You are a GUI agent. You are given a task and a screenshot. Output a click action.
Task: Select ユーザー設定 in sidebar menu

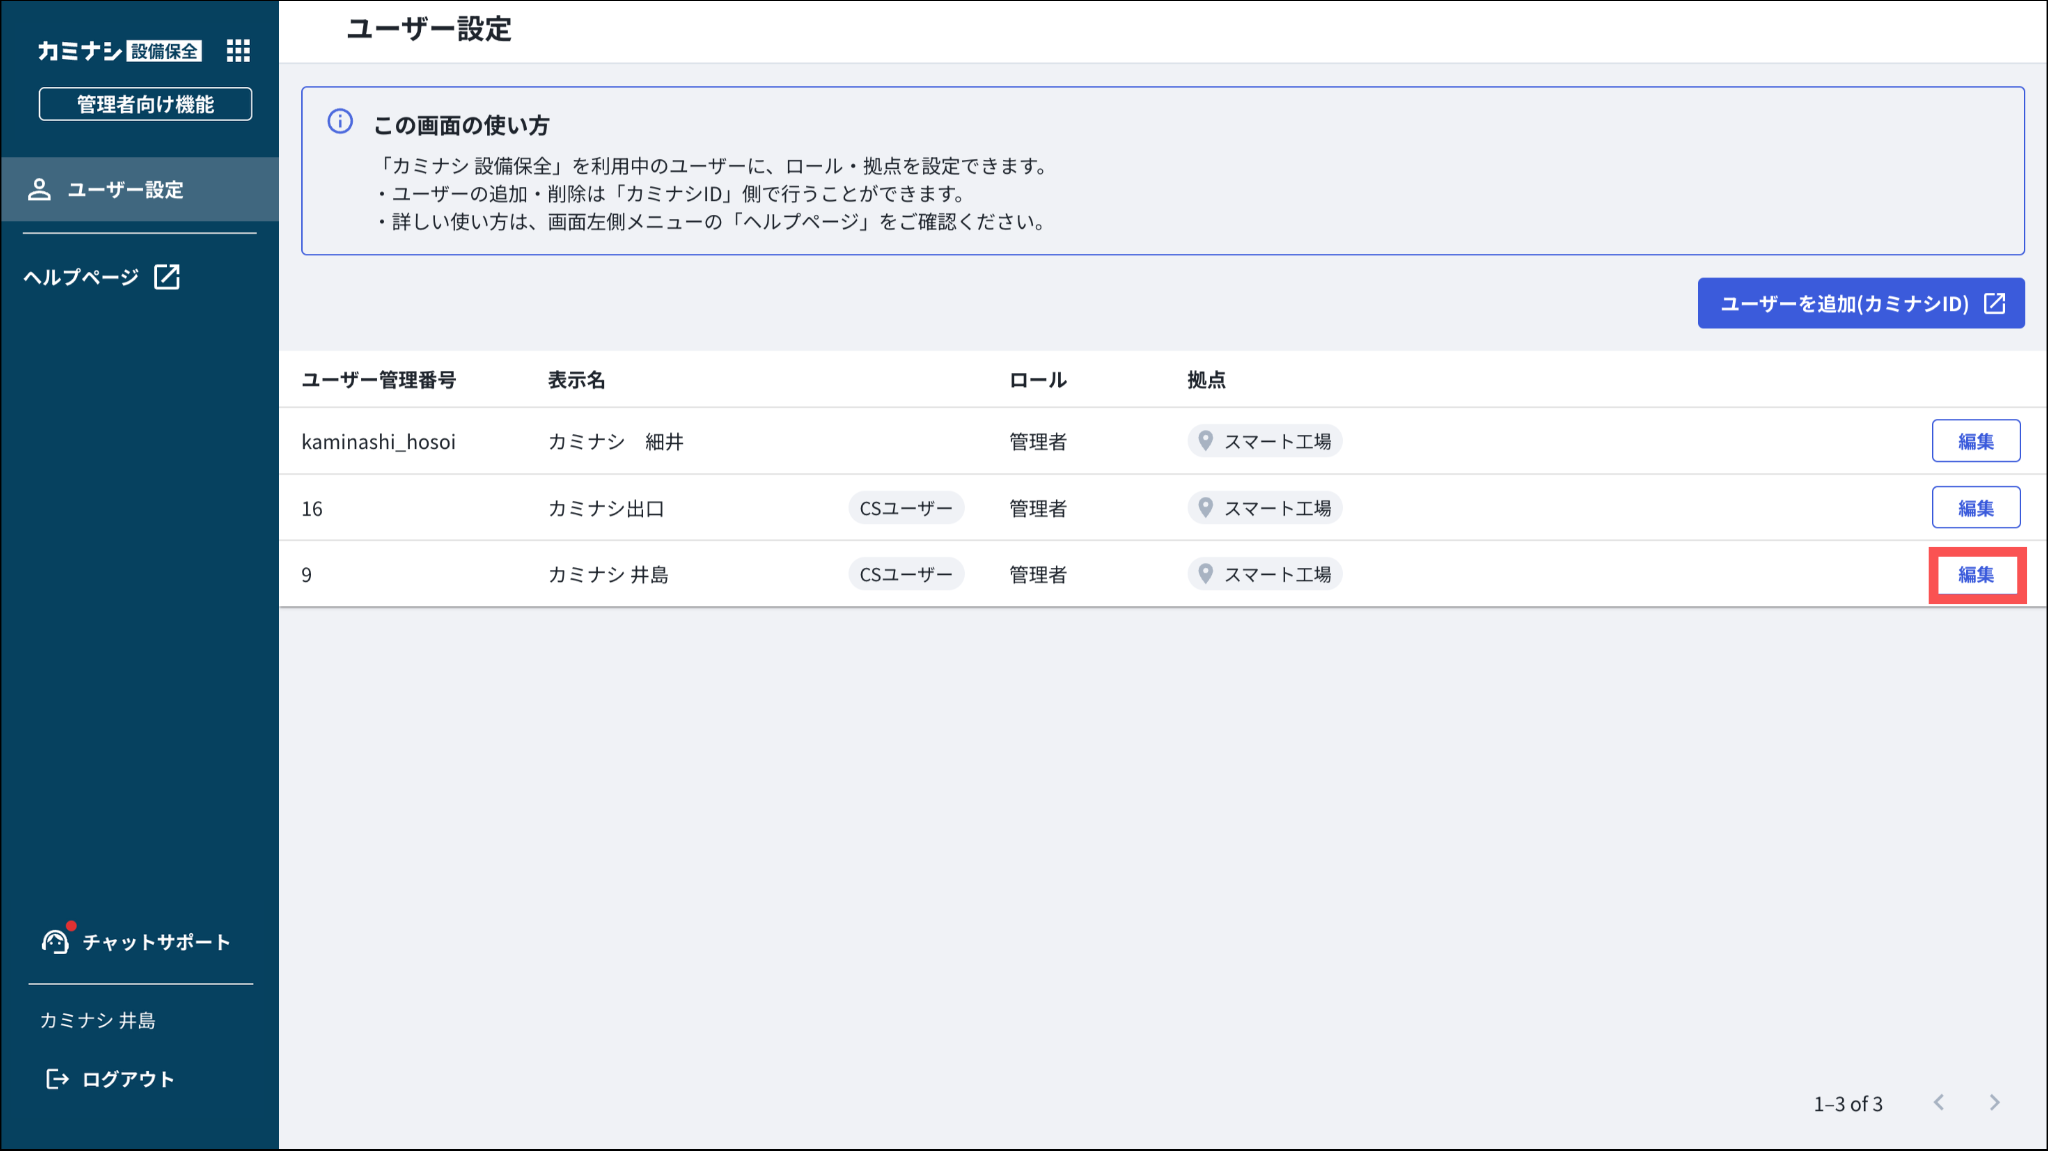pyautogui.click(x=125, y=190)
